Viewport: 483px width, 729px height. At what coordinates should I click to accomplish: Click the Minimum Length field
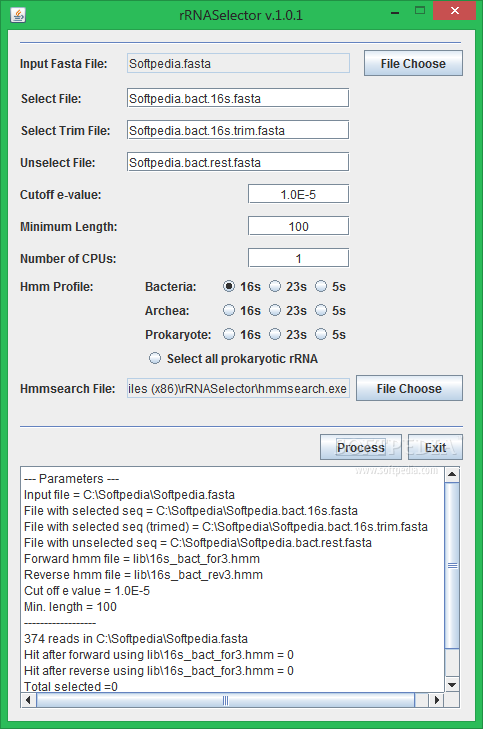tap(298, 226)
